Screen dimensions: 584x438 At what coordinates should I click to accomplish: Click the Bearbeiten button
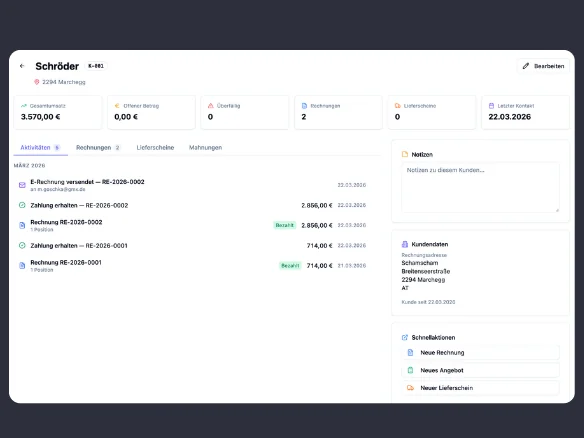(x=543, y=66)
